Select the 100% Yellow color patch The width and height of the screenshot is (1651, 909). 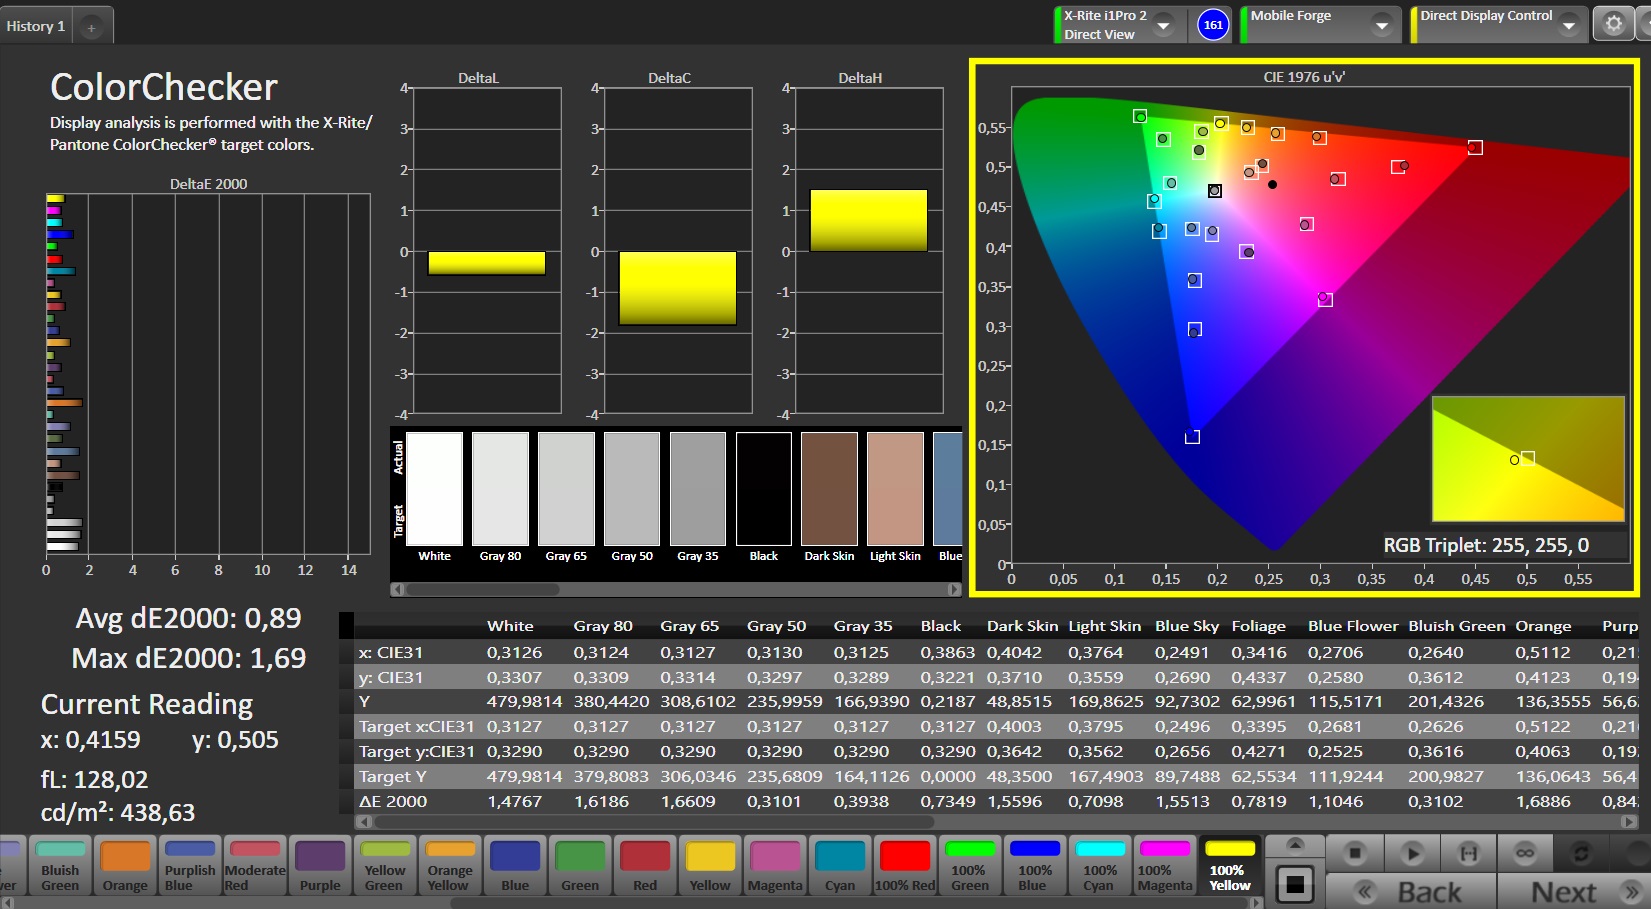tap(1230, 866)
